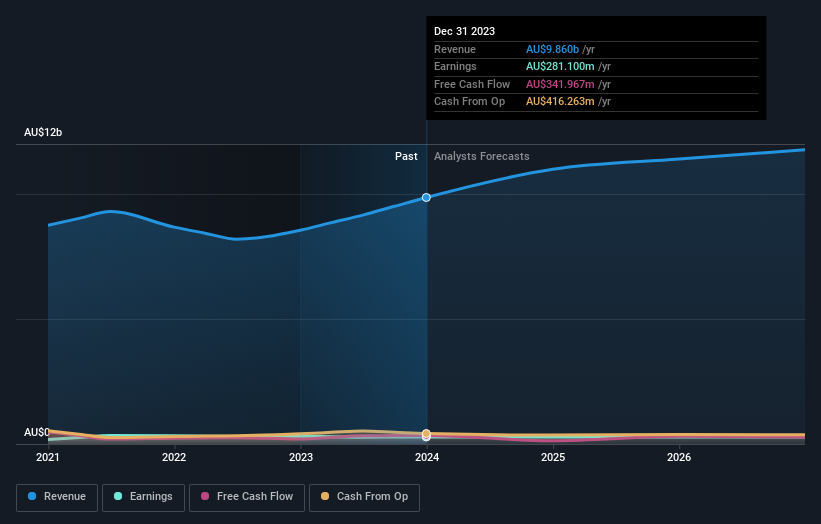Select the 2022 x-axis label
The image size is (821, 524).
point(174,458)
